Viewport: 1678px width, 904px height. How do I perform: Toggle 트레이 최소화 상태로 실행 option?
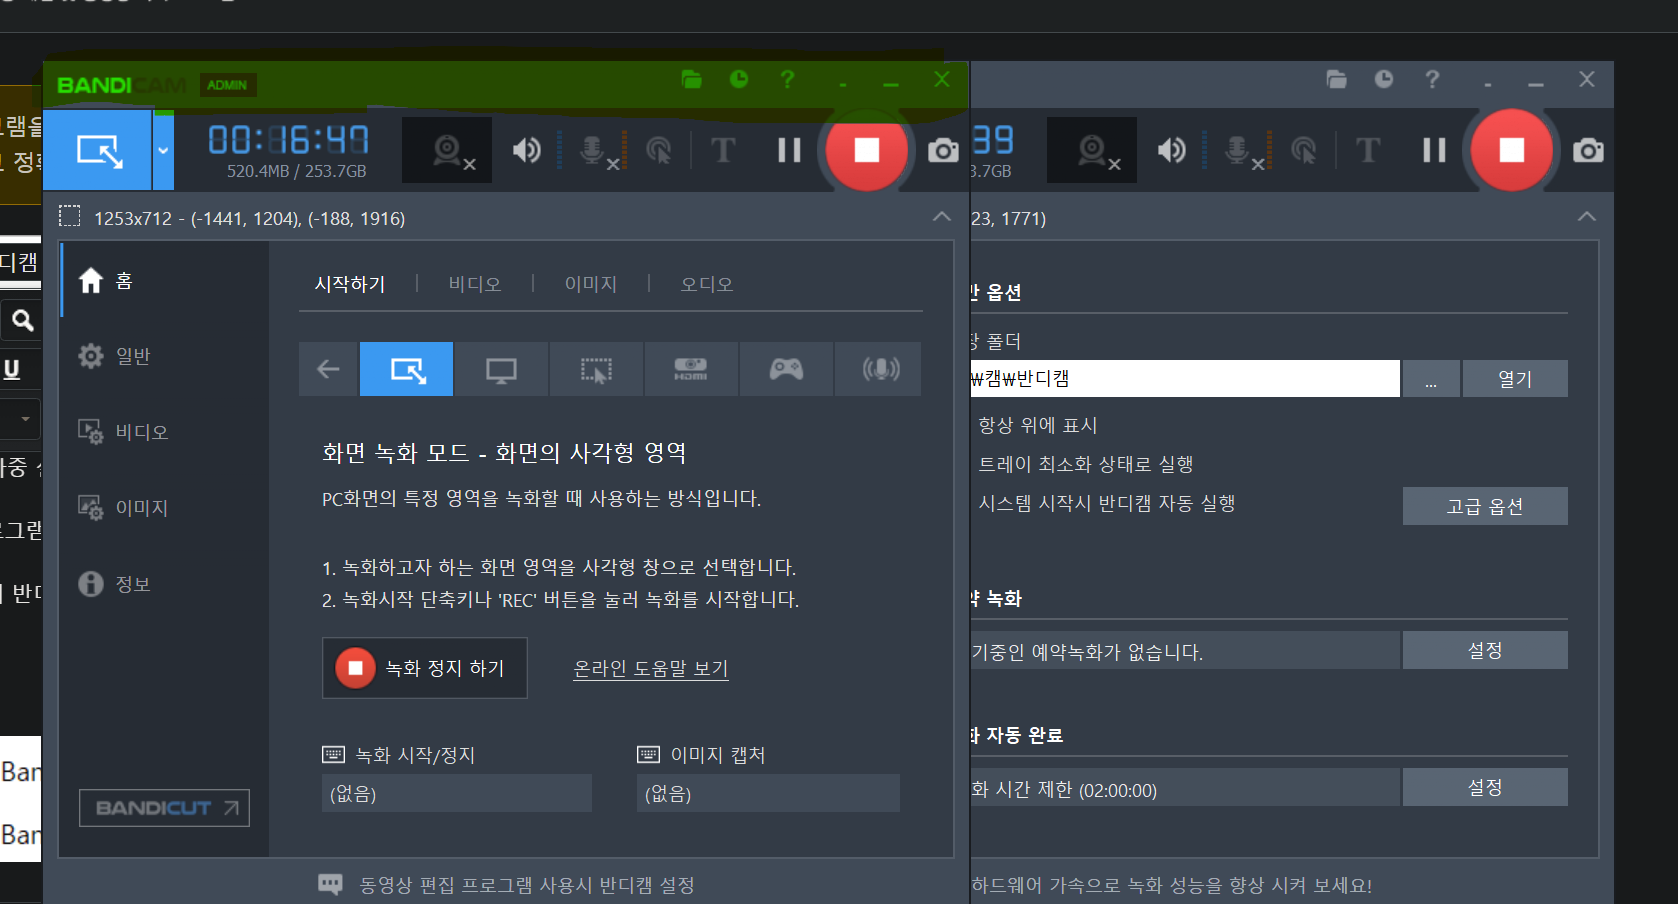coord(1085,464)
